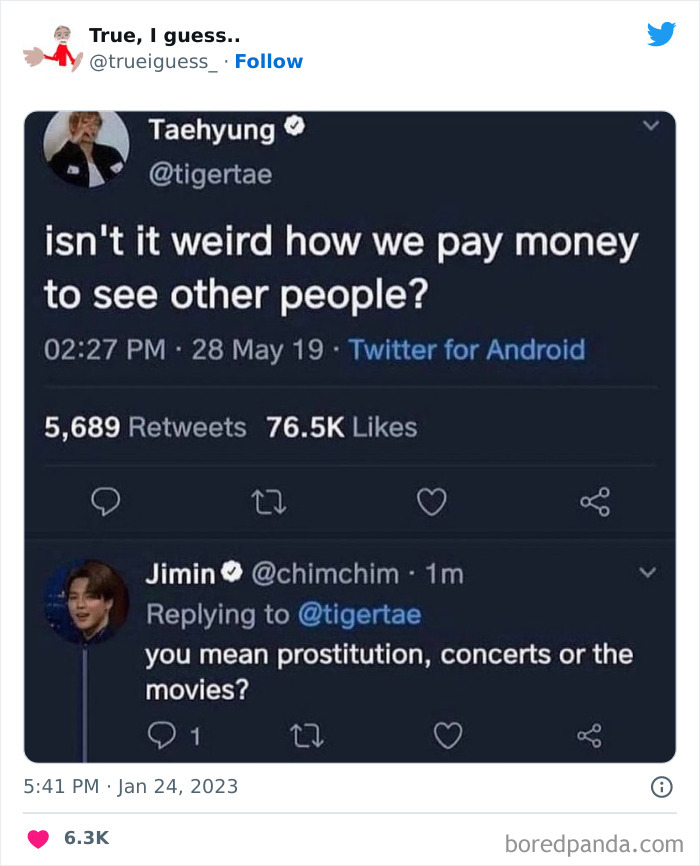The width and height of the screenshot is (700, 866).
Task: Toggle the verified badge on Taehyung's name
Action: click(292, 127)
